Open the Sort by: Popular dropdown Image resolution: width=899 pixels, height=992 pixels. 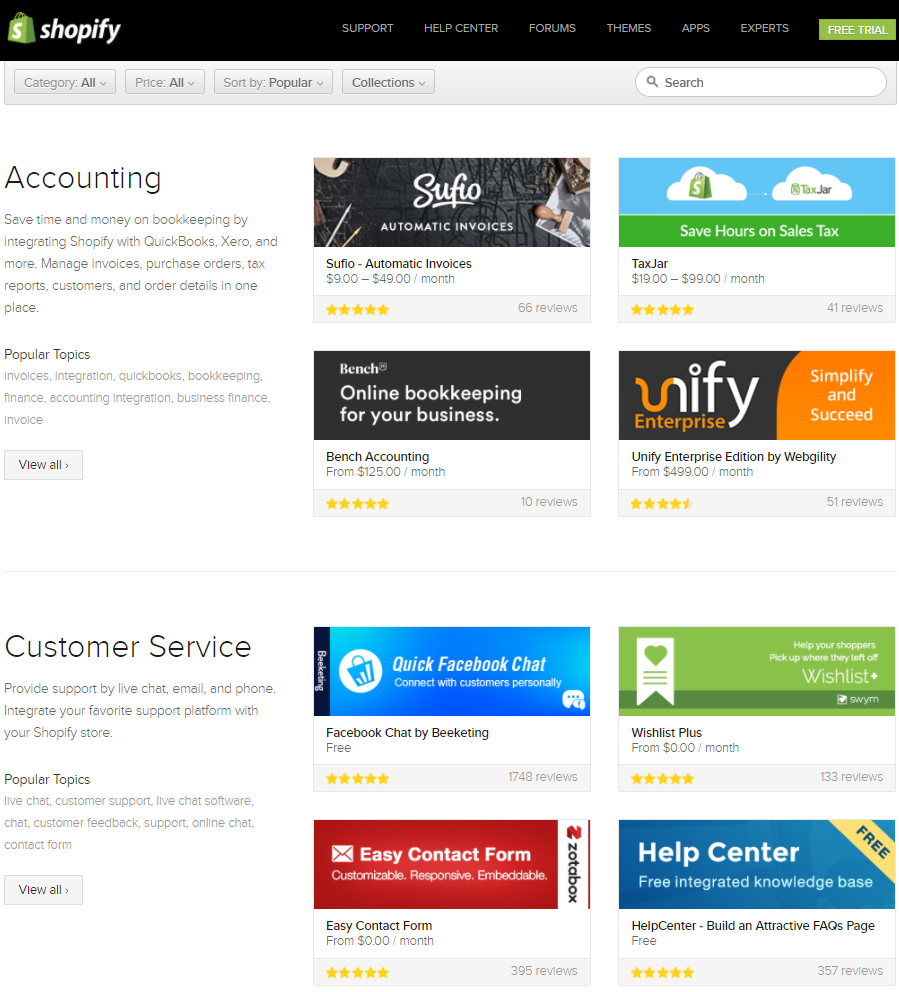(x=273, y=82)
